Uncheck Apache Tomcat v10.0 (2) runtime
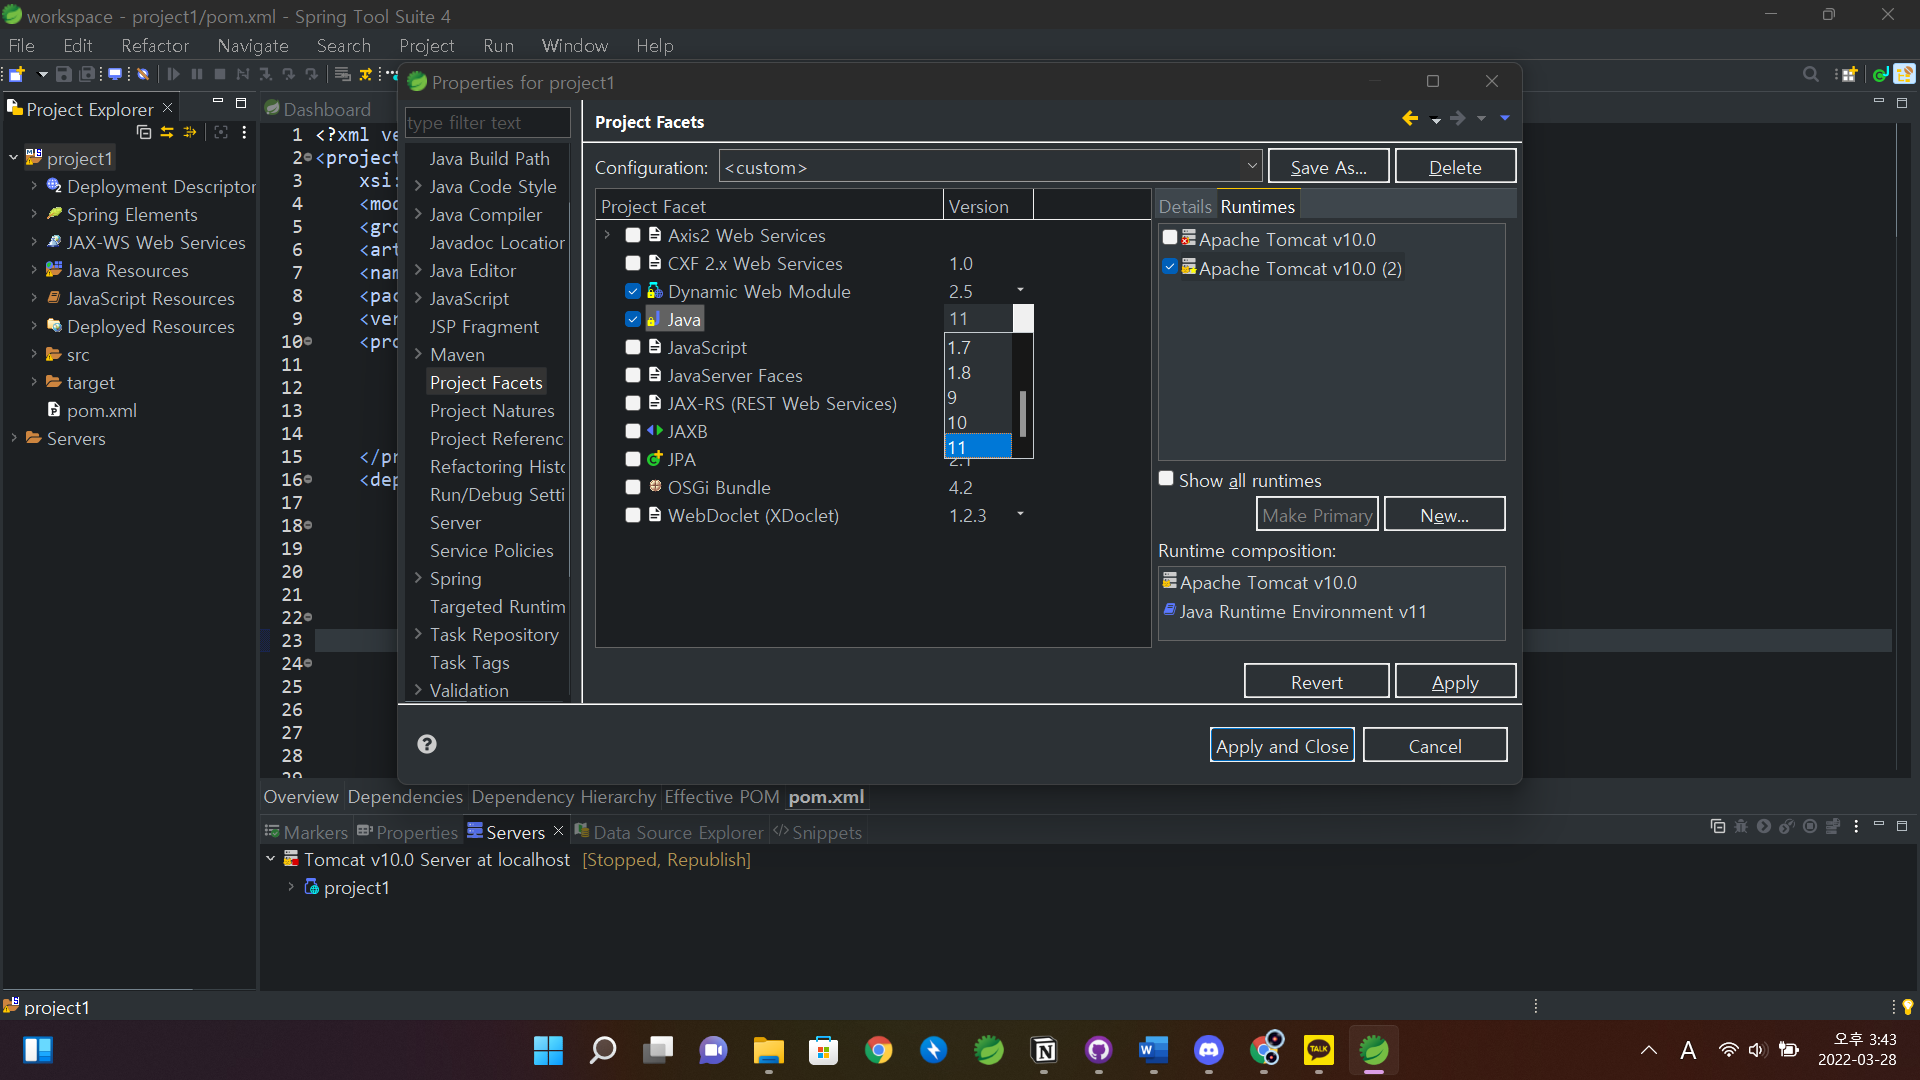 point(1169,267)
